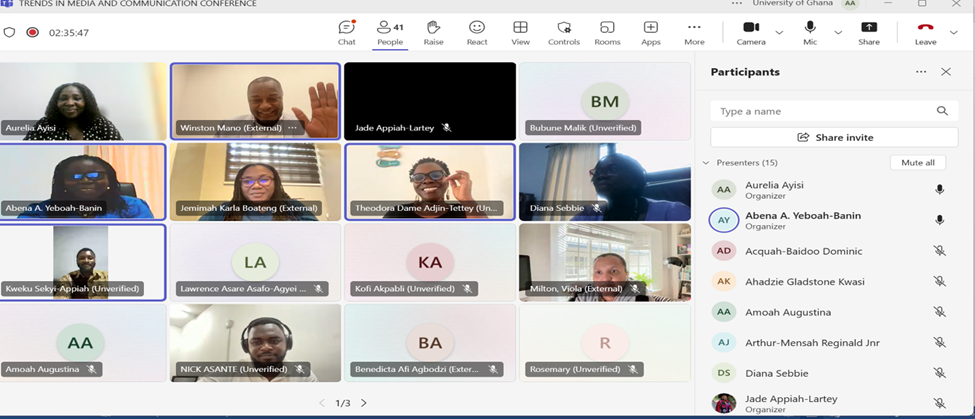Click the Share invite button

(x=834, y=137)
